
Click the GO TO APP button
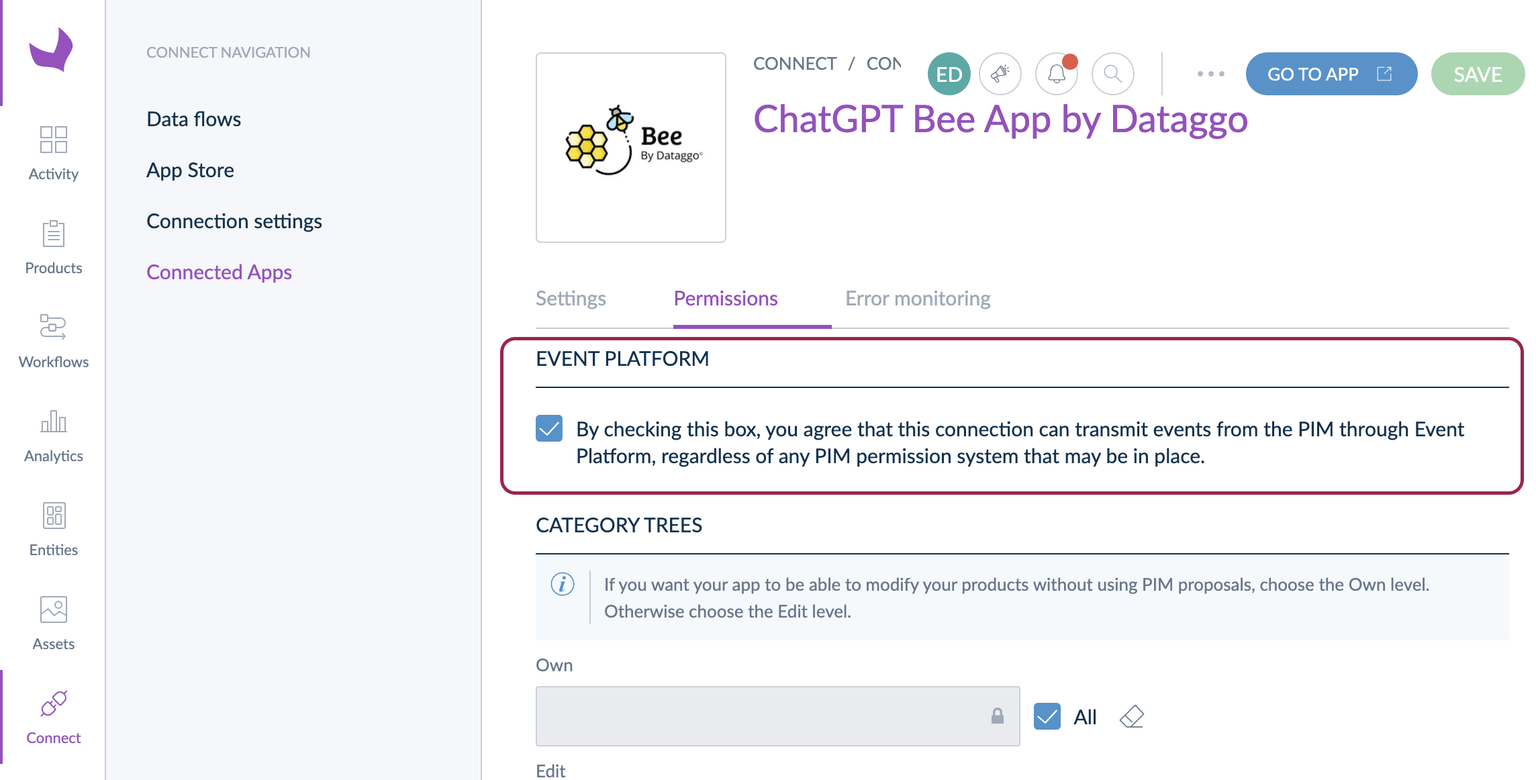pos(1331,74)
